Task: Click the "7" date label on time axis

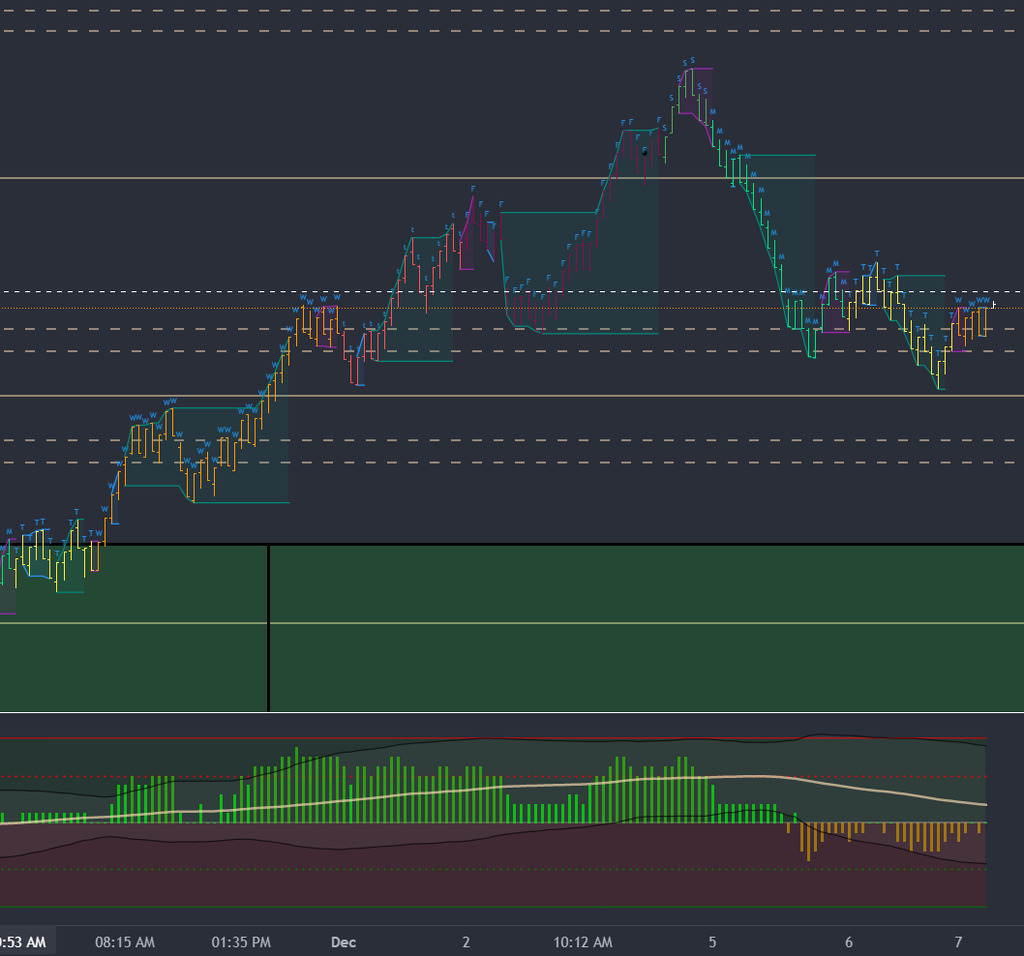Action: pos(958,942)
